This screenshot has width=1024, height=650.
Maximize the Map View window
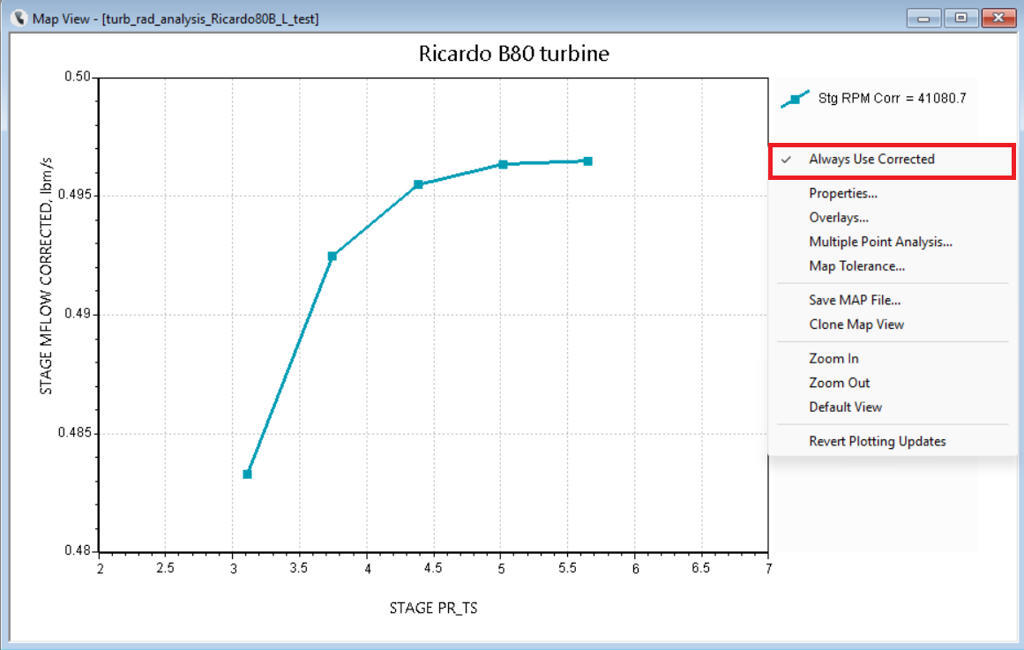click(x=960, y=18)
